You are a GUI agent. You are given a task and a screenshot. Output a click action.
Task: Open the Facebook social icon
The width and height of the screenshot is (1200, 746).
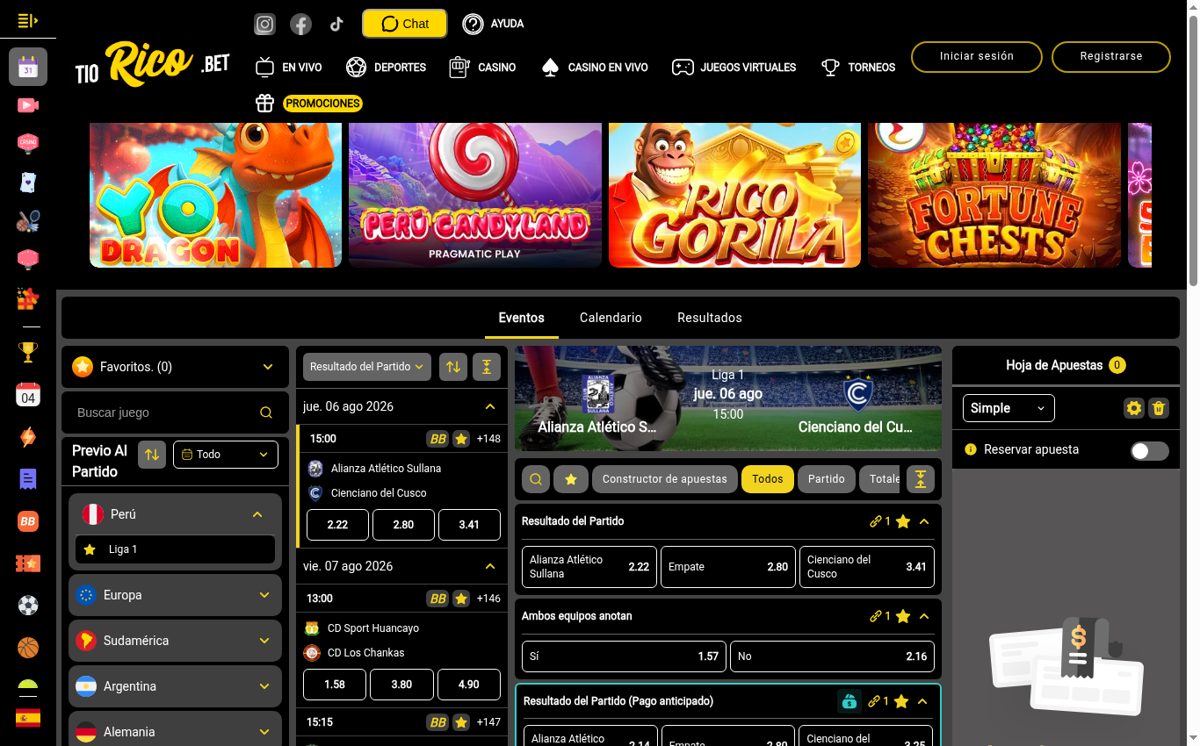coord(300,24)
